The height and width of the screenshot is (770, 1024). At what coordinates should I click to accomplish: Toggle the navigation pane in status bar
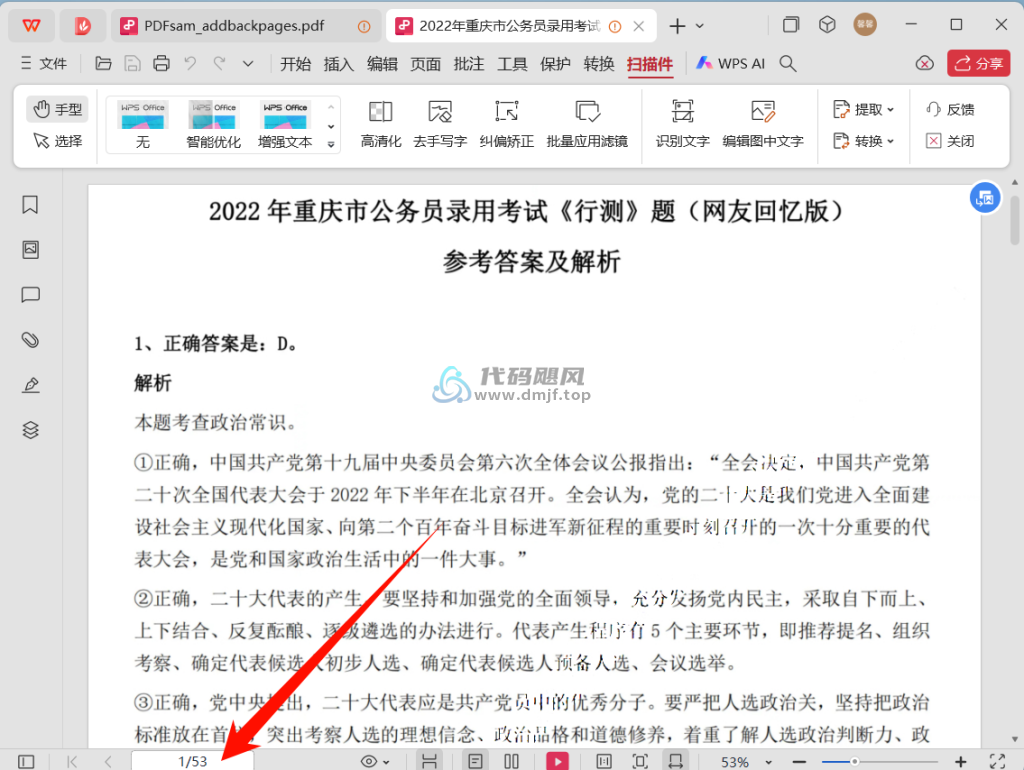click(x=26, y=762)
